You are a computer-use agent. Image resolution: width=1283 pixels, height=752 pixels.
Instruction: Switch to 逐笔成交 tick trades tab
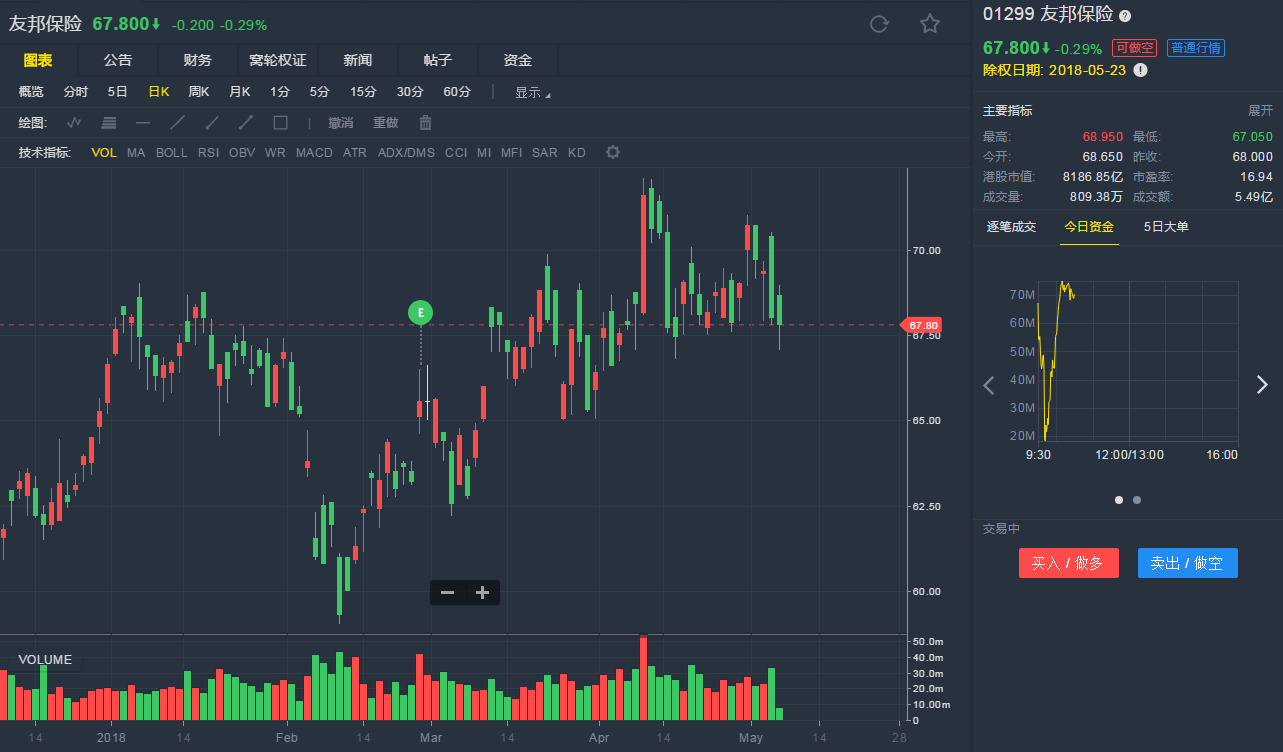[1011, 227]
